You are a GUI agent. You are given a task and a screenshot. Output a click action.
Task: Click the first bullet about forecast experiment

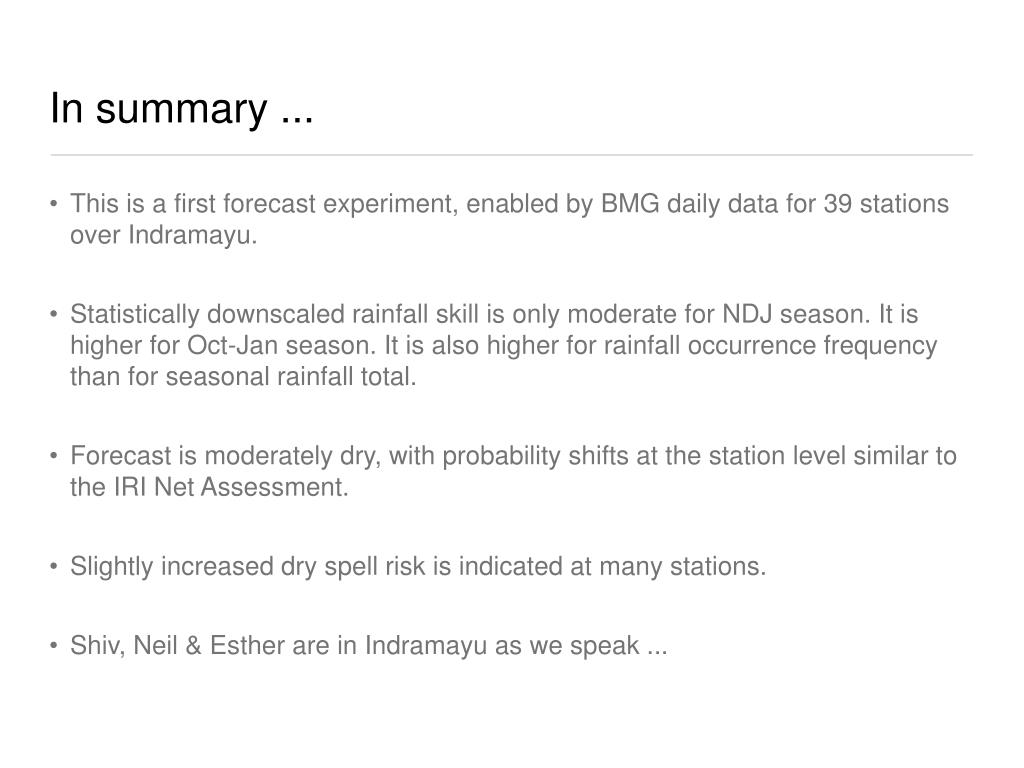pyautogui.click(x=509, y=219)
